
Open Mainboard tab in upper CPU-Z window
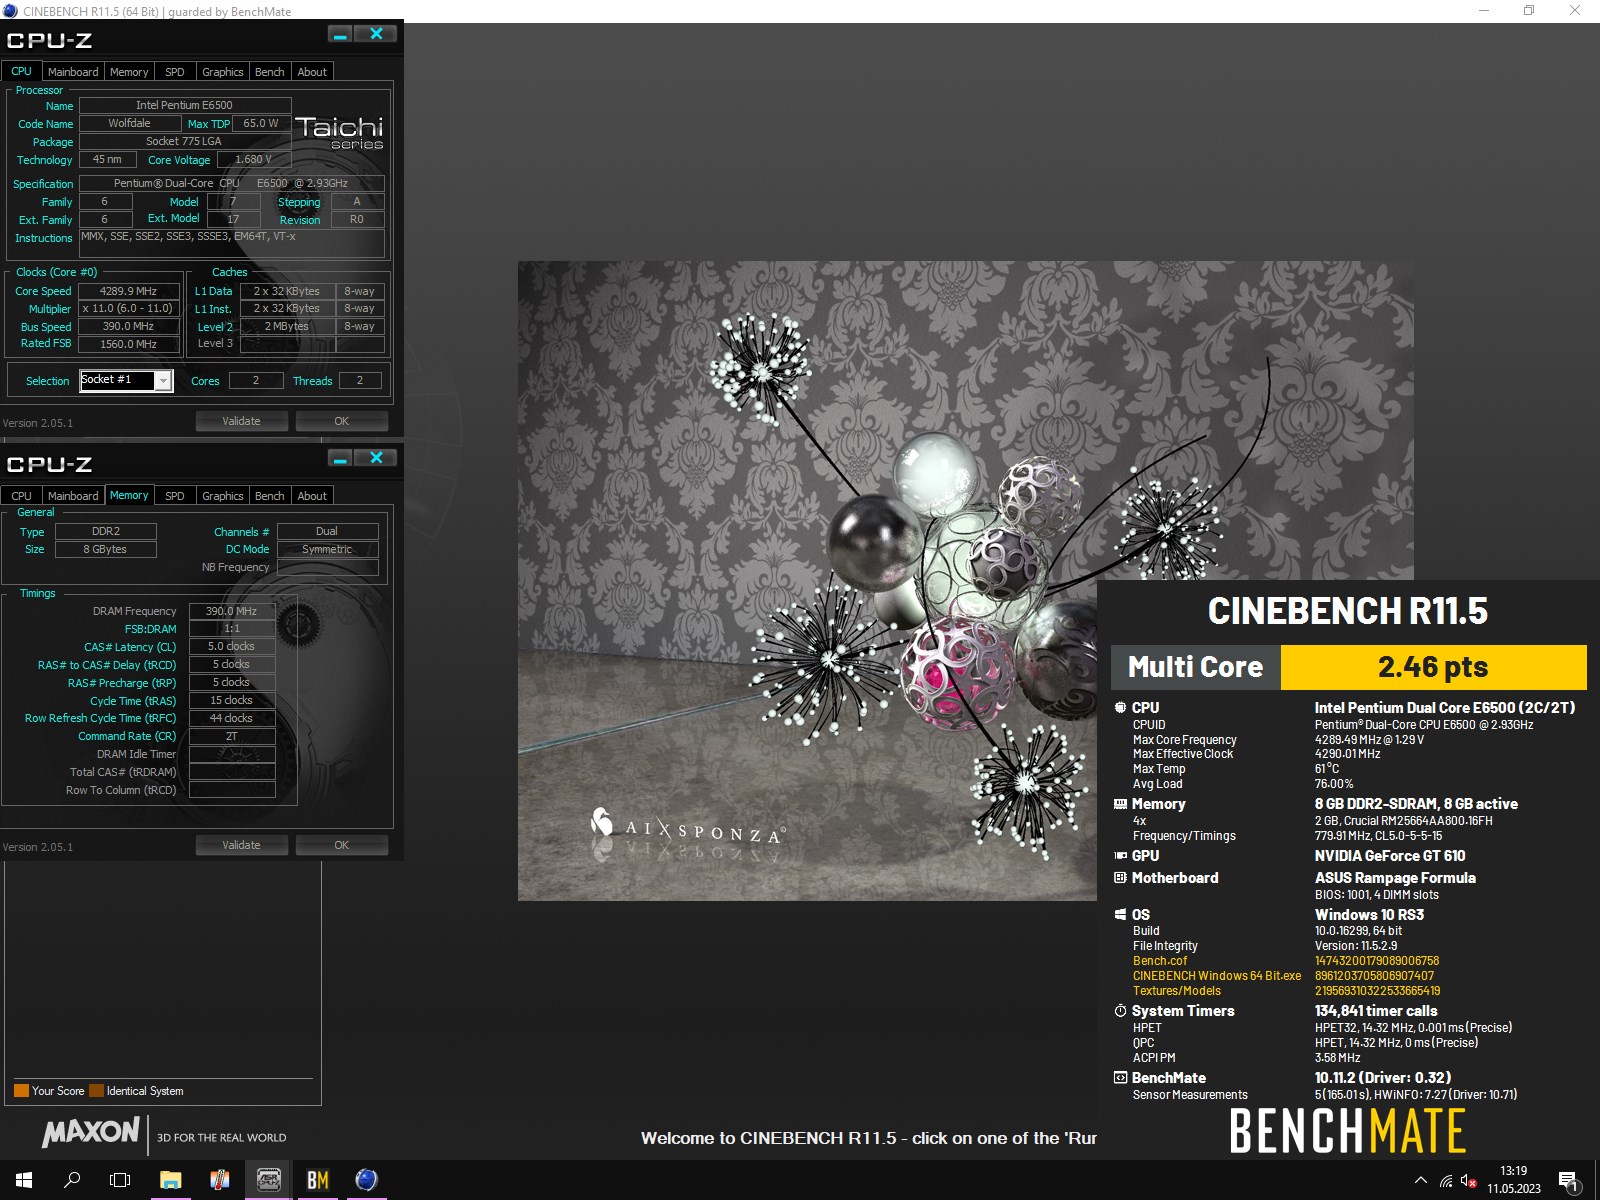pyautogui.click(x=73, y=72)
